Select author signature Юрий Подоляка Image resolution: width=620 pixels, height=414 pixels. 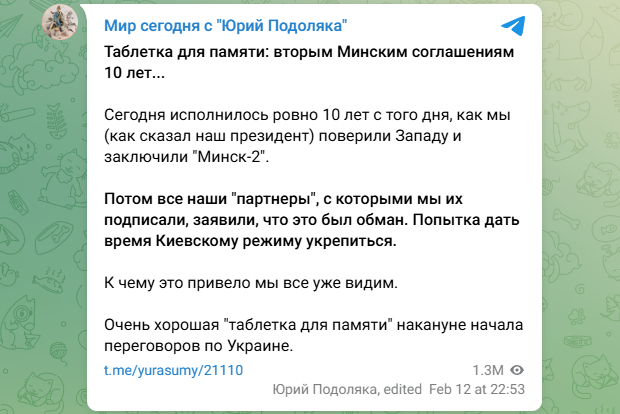point(326,389)
